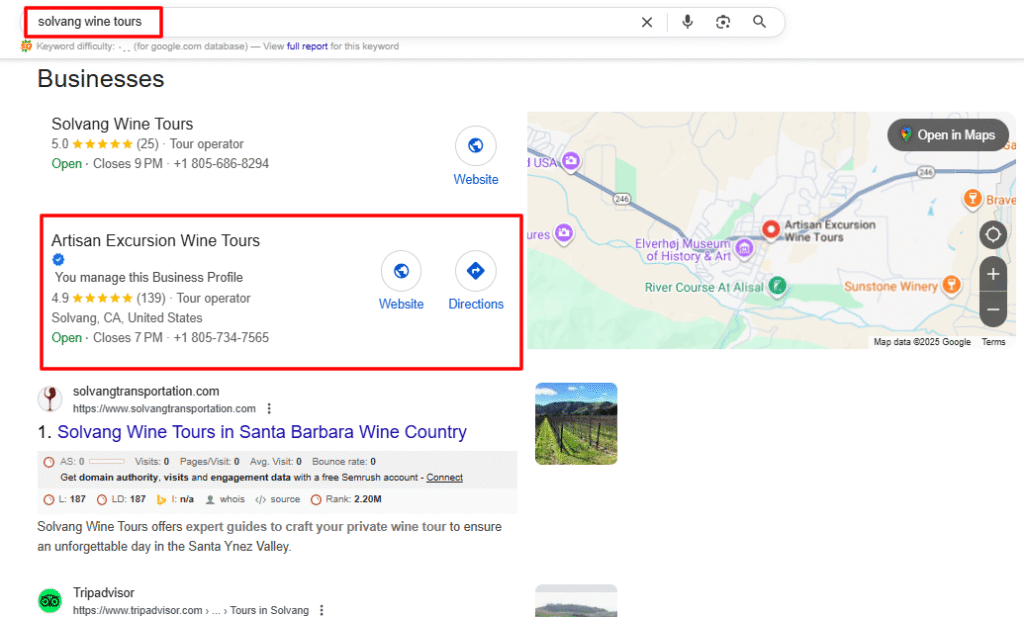Viewport: 1024px width, 617px height.
Task: Open Google Lens image search icon
Action: coord(723,22)
